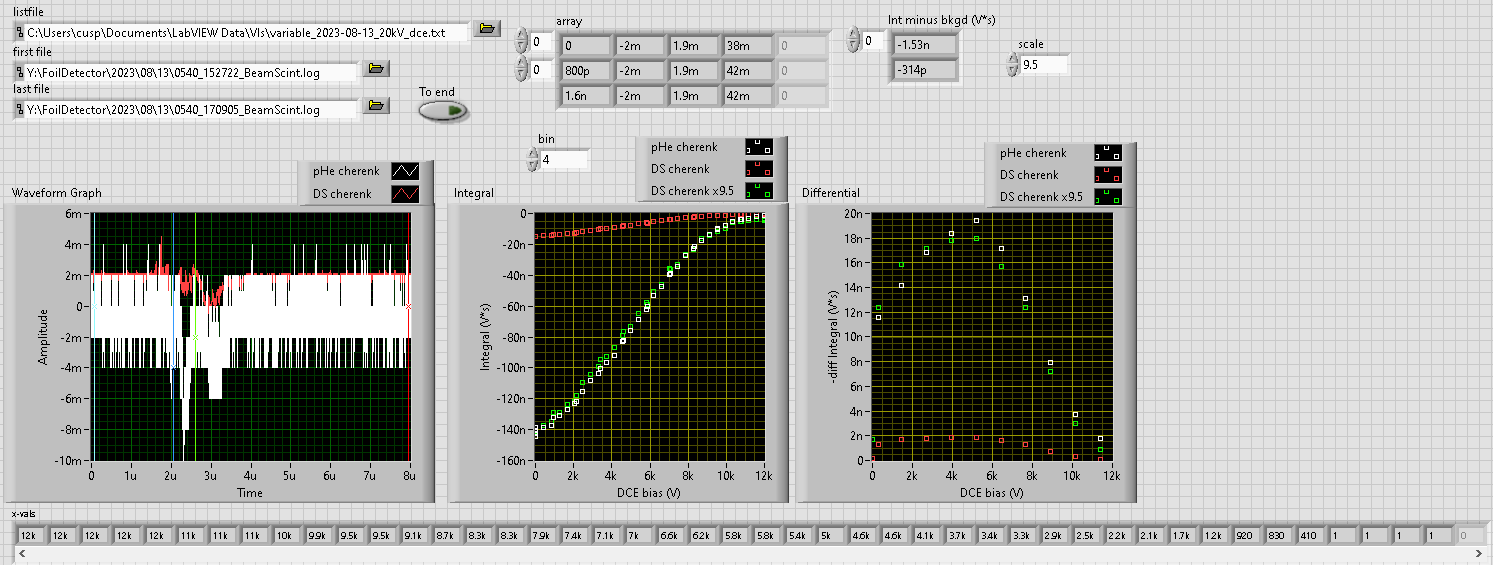Click the 920 cell in x-vals array
This screenshot has width=1493, height=565.
pos(1247,536)
